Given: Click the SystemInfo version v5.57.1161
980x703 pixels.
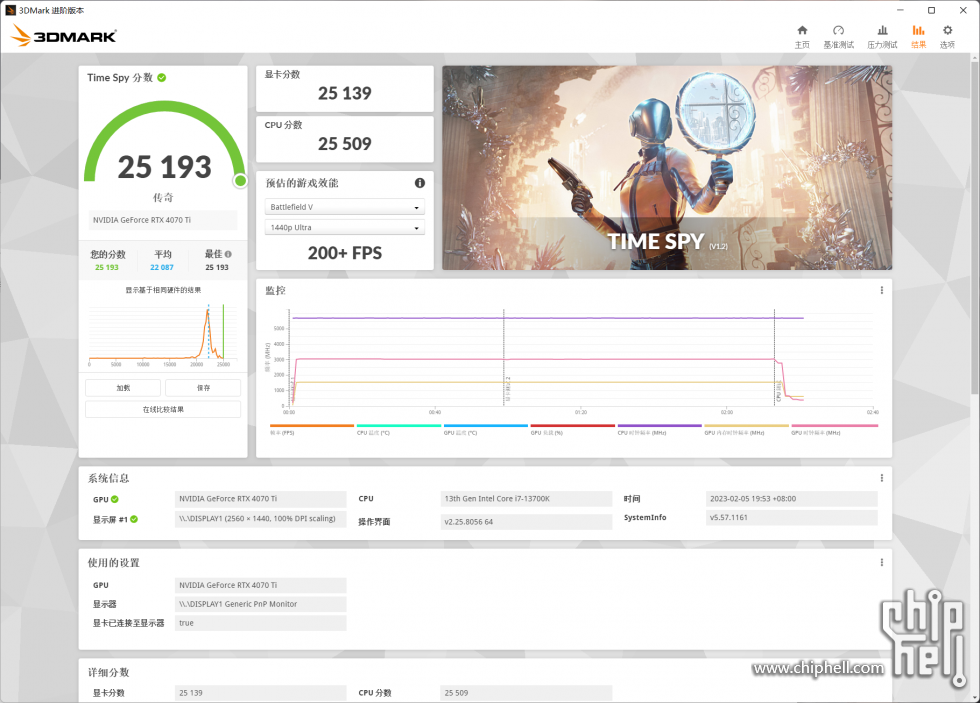Looking at the screenshot, I should pos(792,517).
